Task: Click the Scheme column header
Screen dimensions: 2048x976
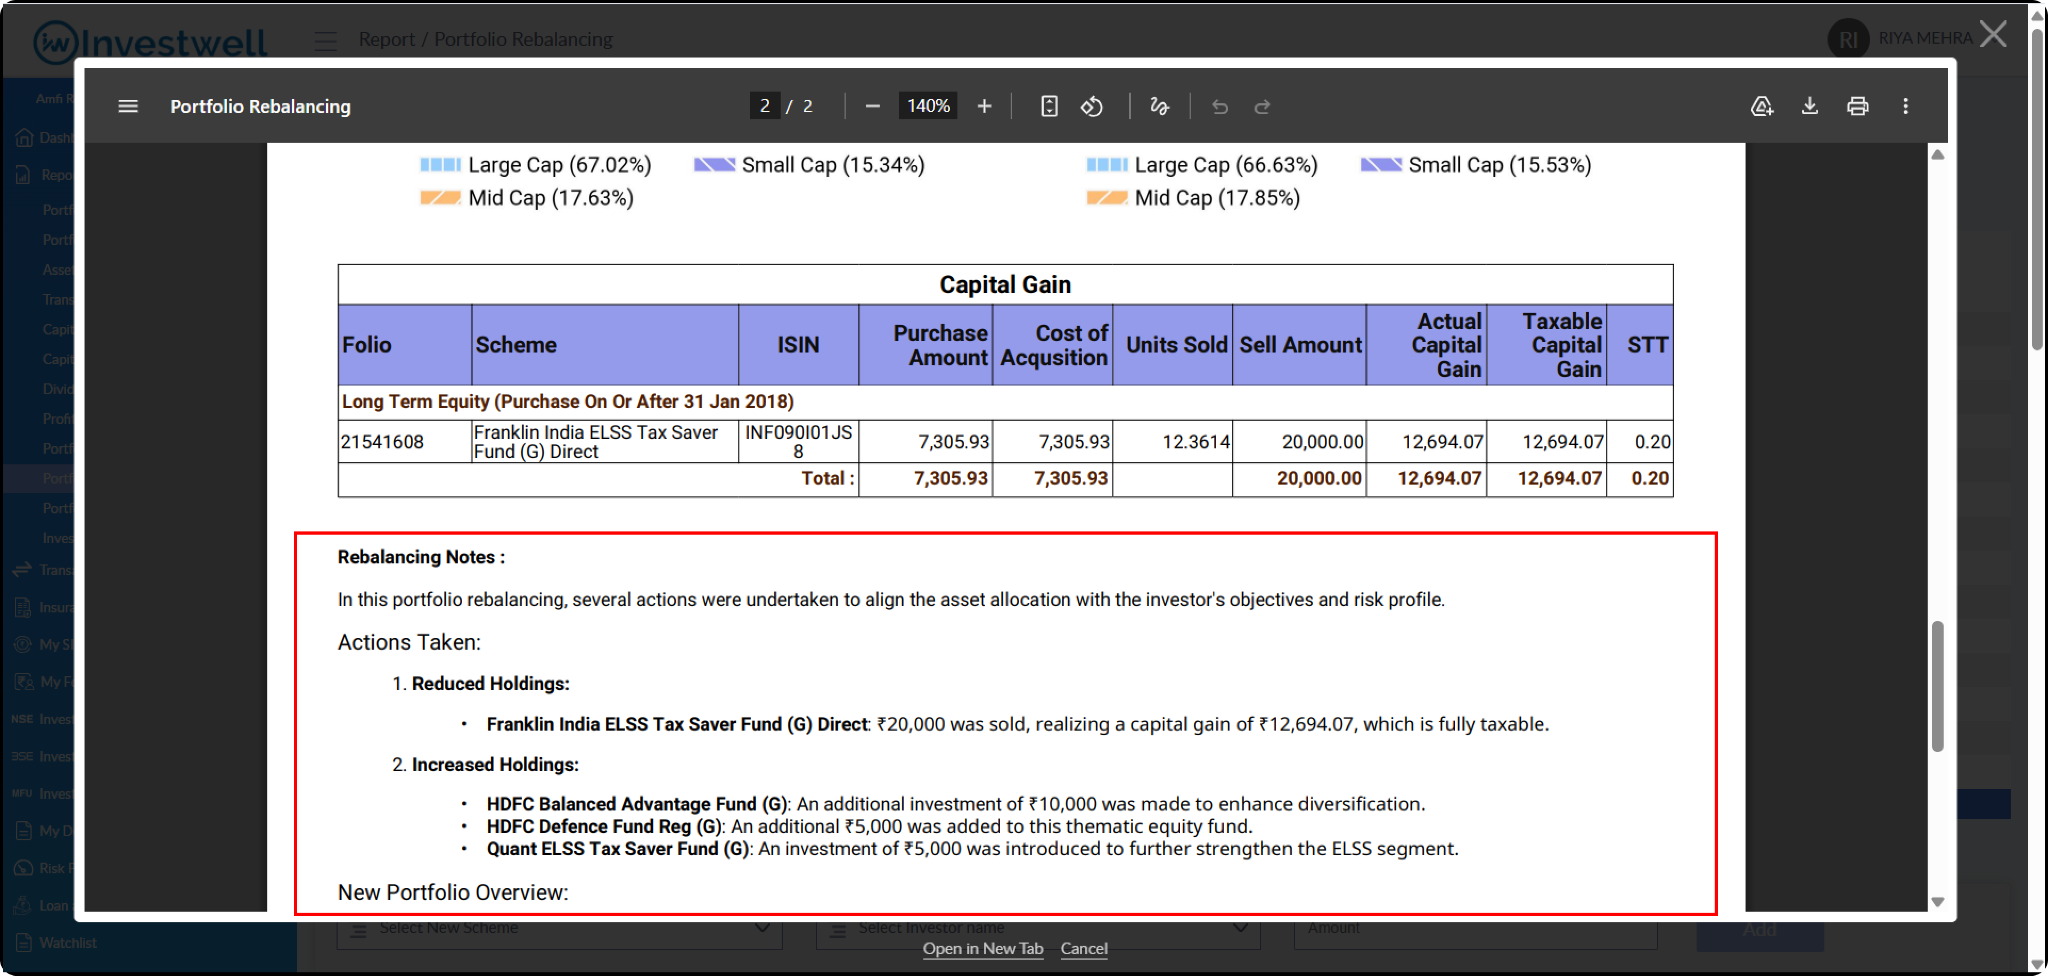Action: (605, 345)
